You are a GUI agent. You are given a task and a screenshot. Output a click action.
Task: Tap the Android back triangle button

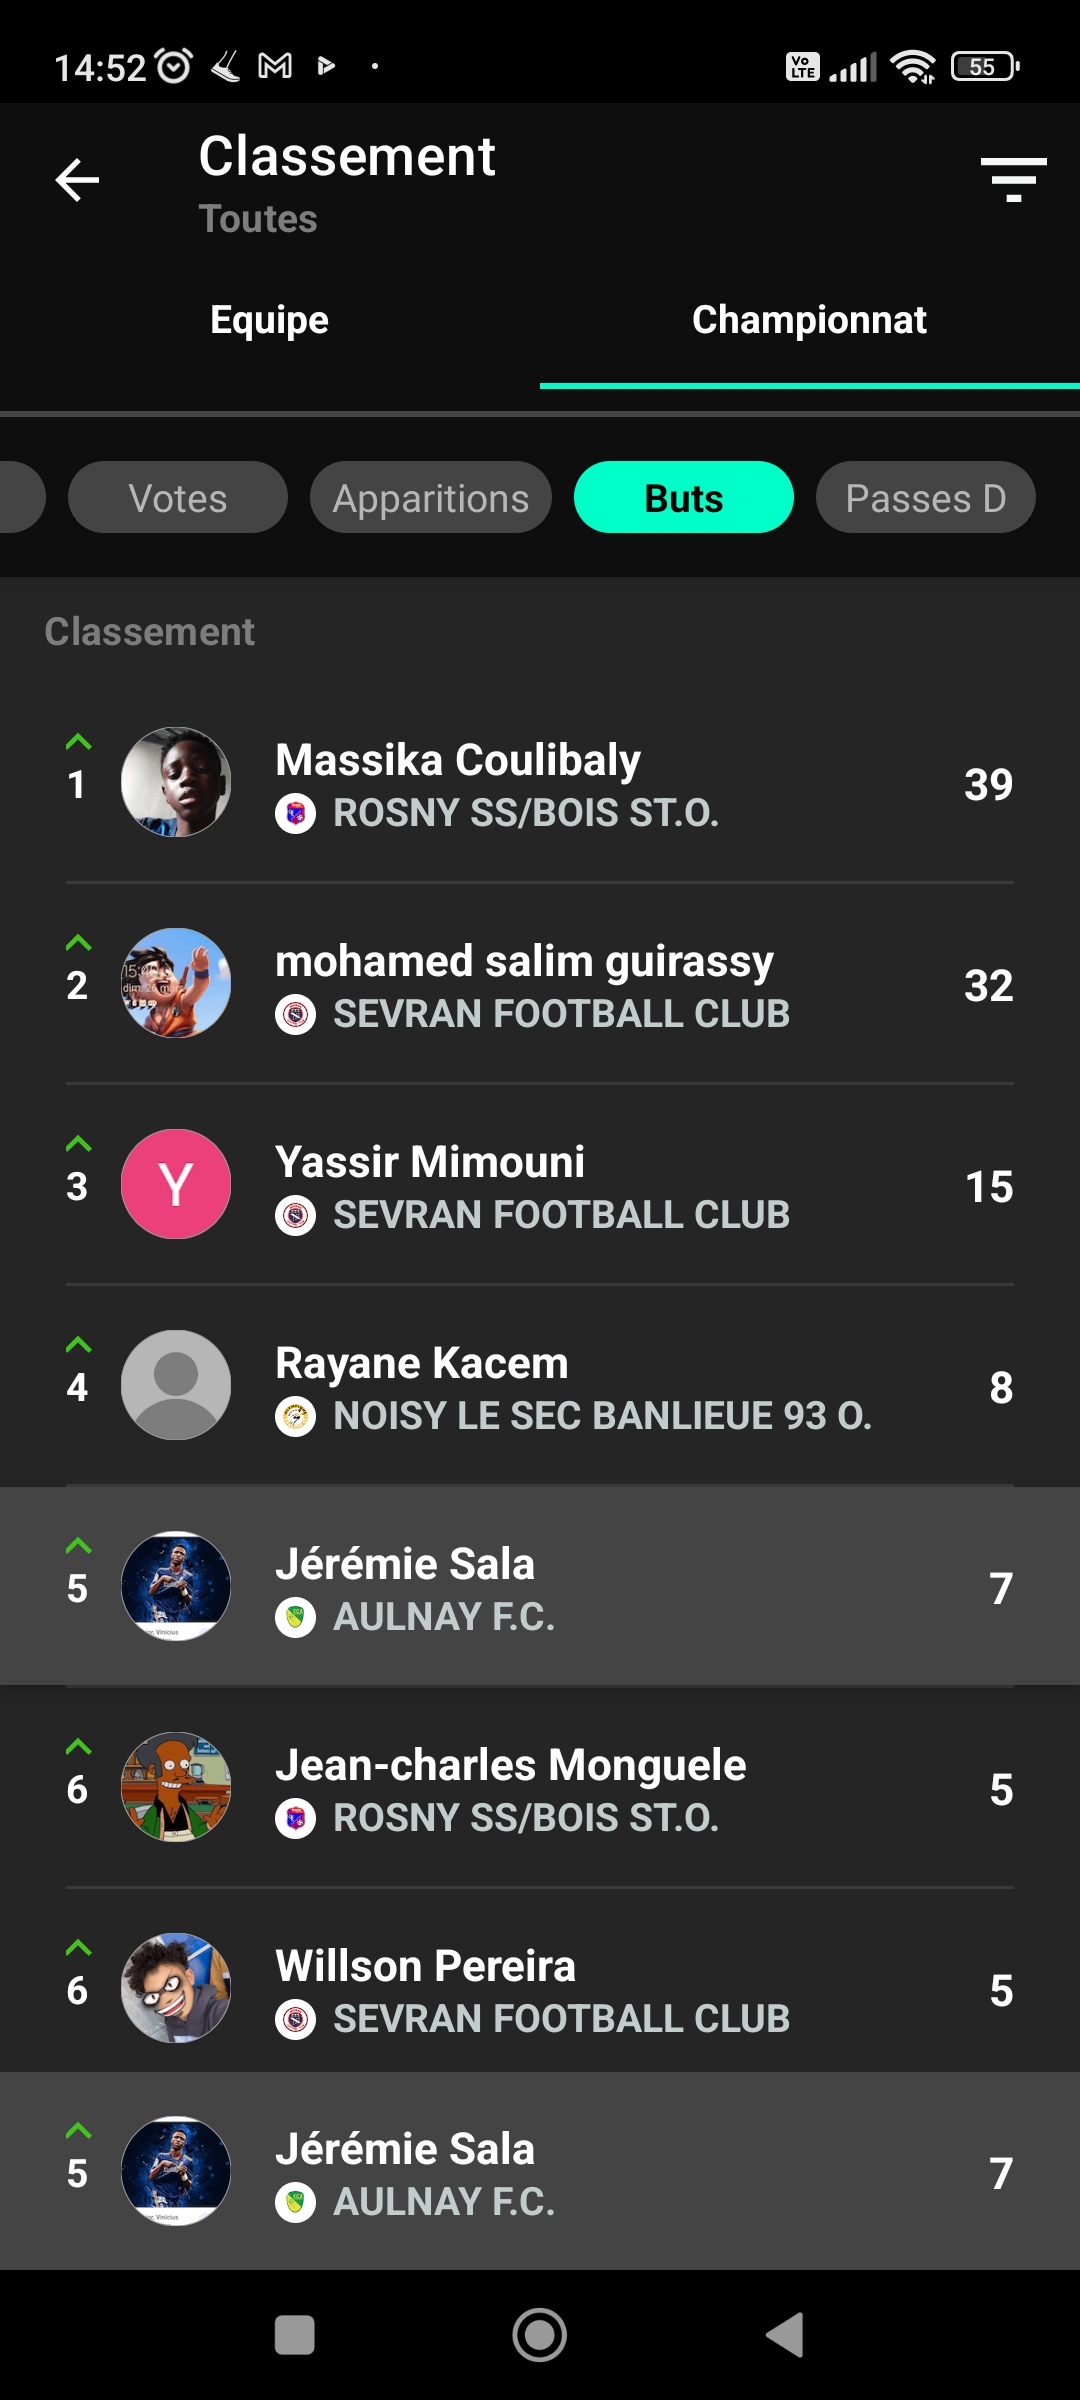[x=785, y=2335]
